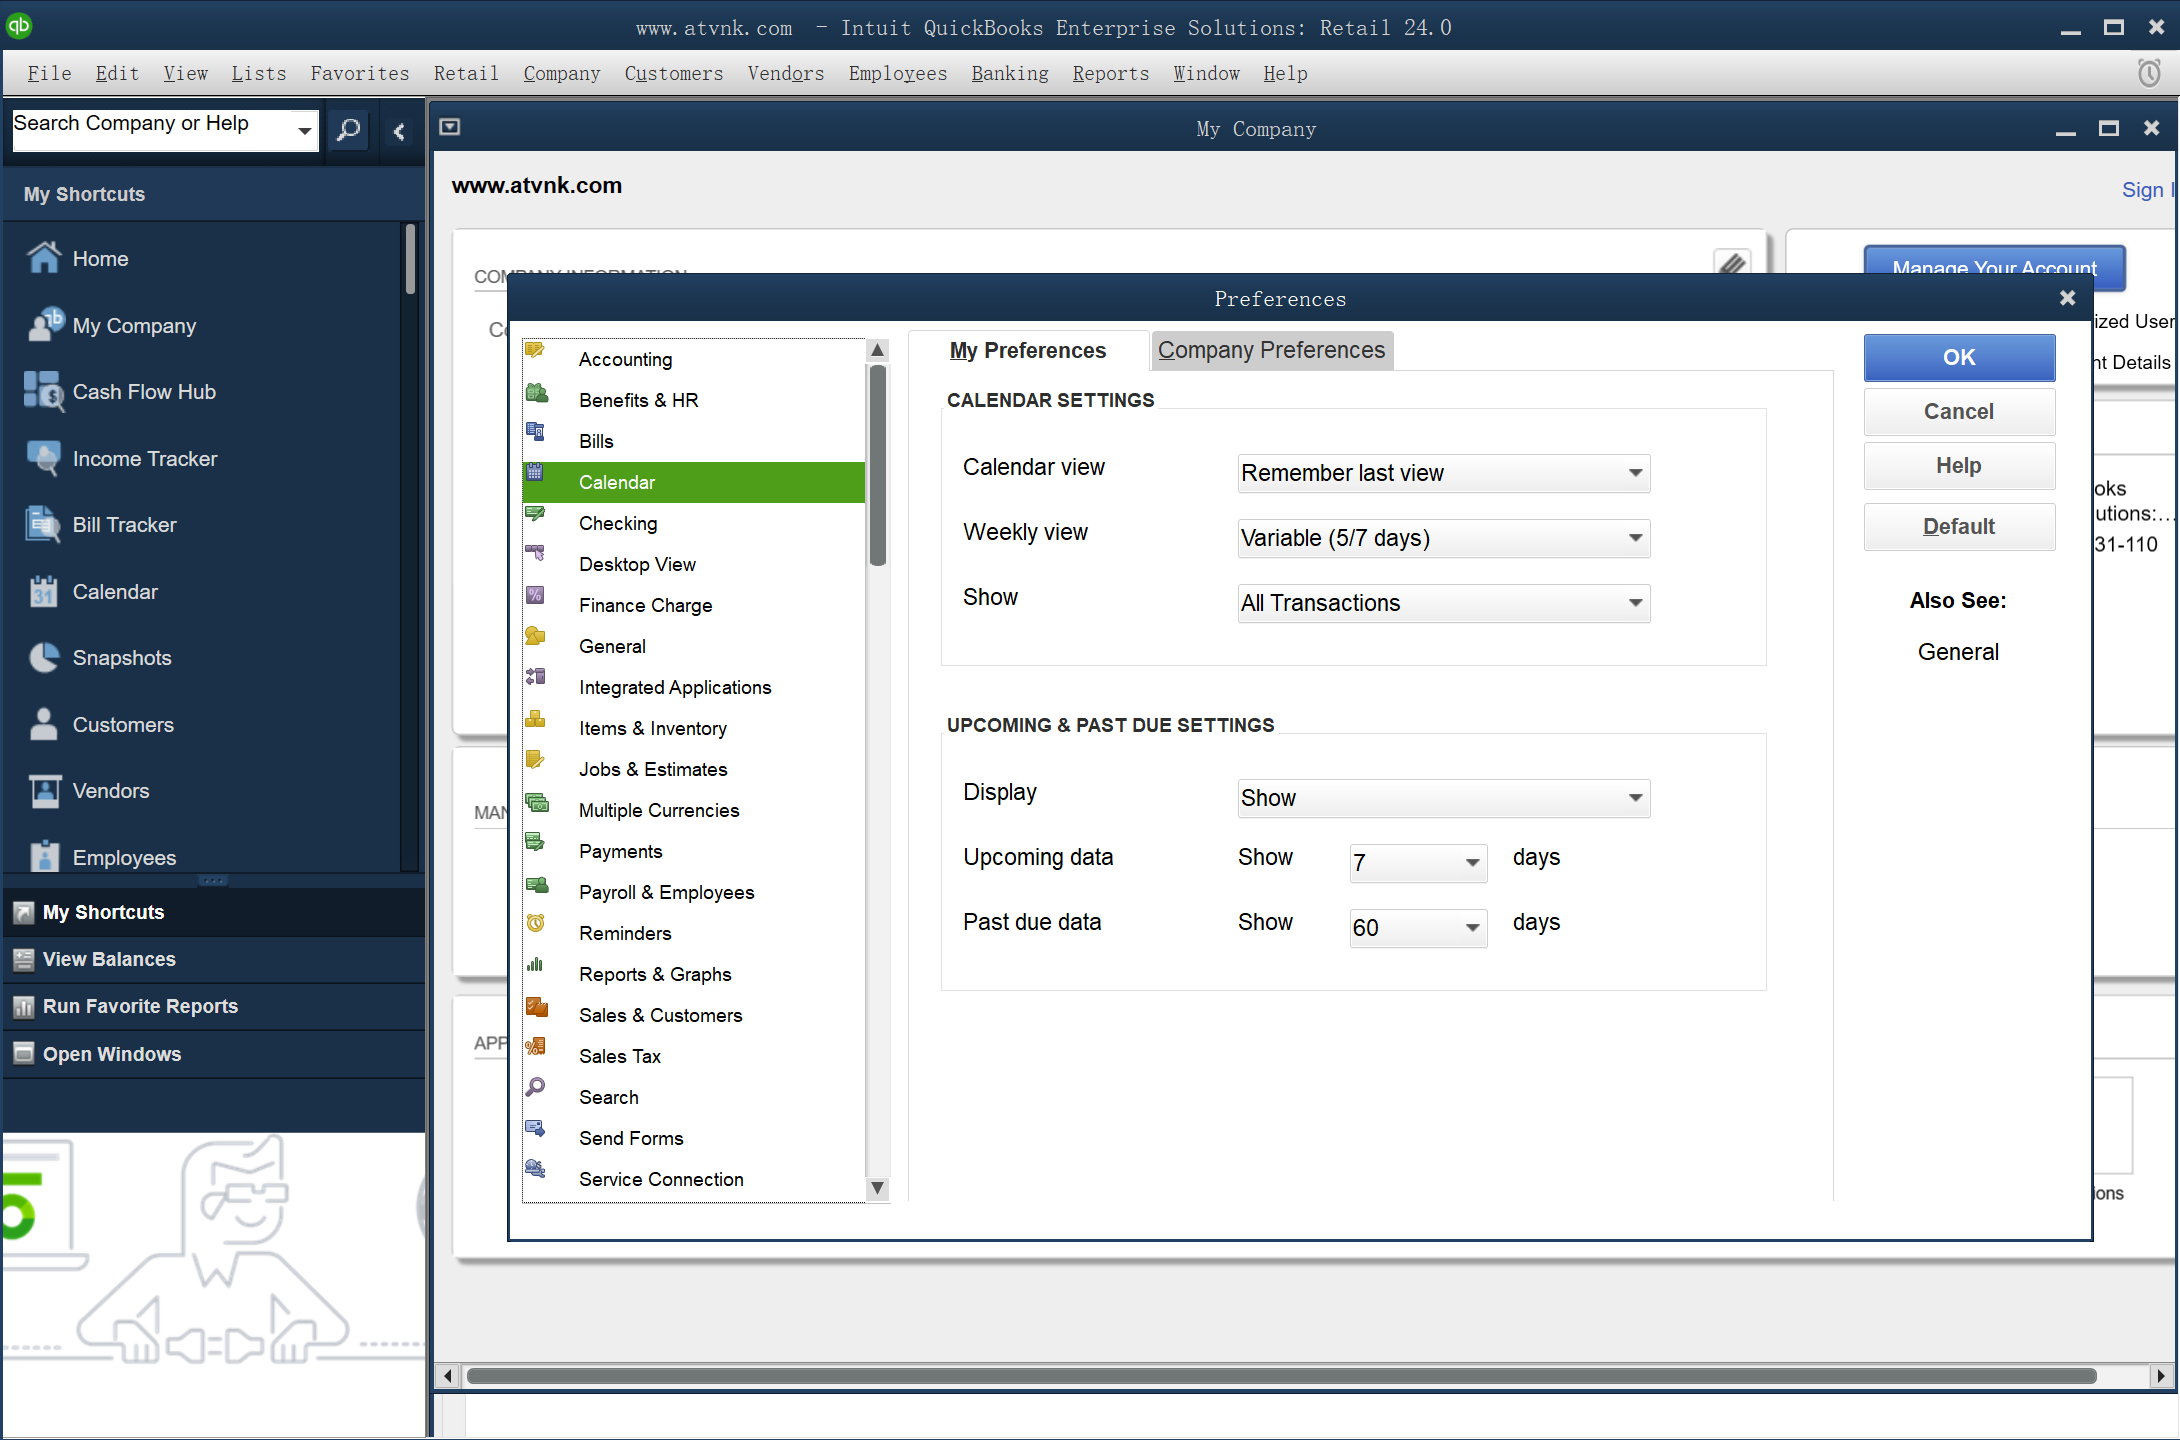The width and height of the screenshot is (2180, 1440).
Task: Click the Bill Tracker icon
Action: [43, 522]
